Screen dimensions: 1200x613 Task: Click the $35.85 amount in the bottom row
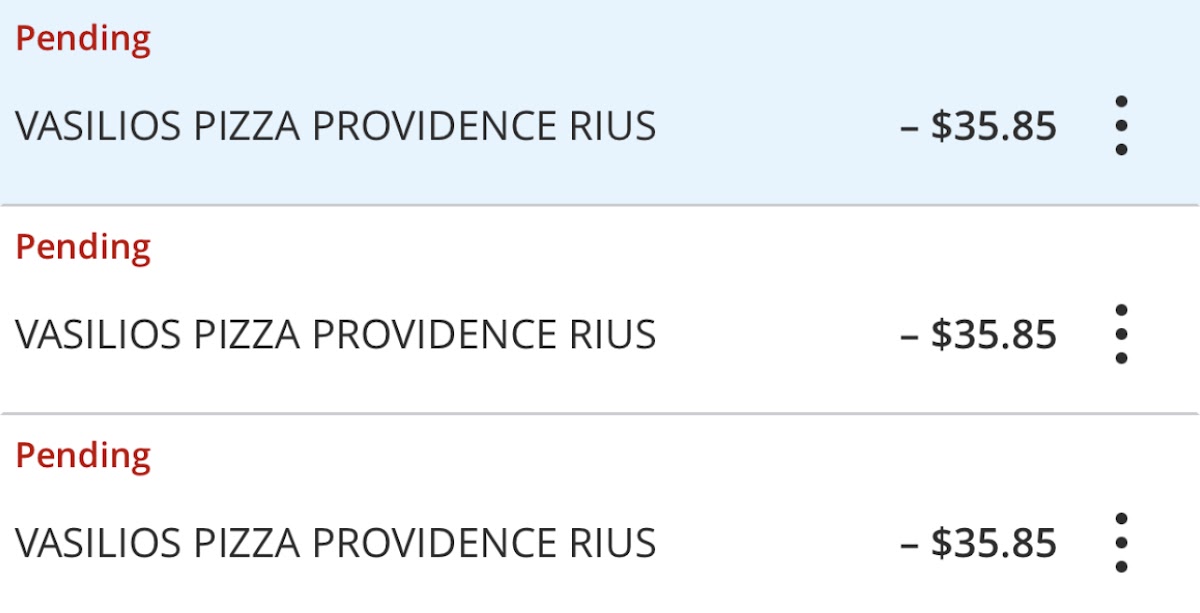point(993,543)
